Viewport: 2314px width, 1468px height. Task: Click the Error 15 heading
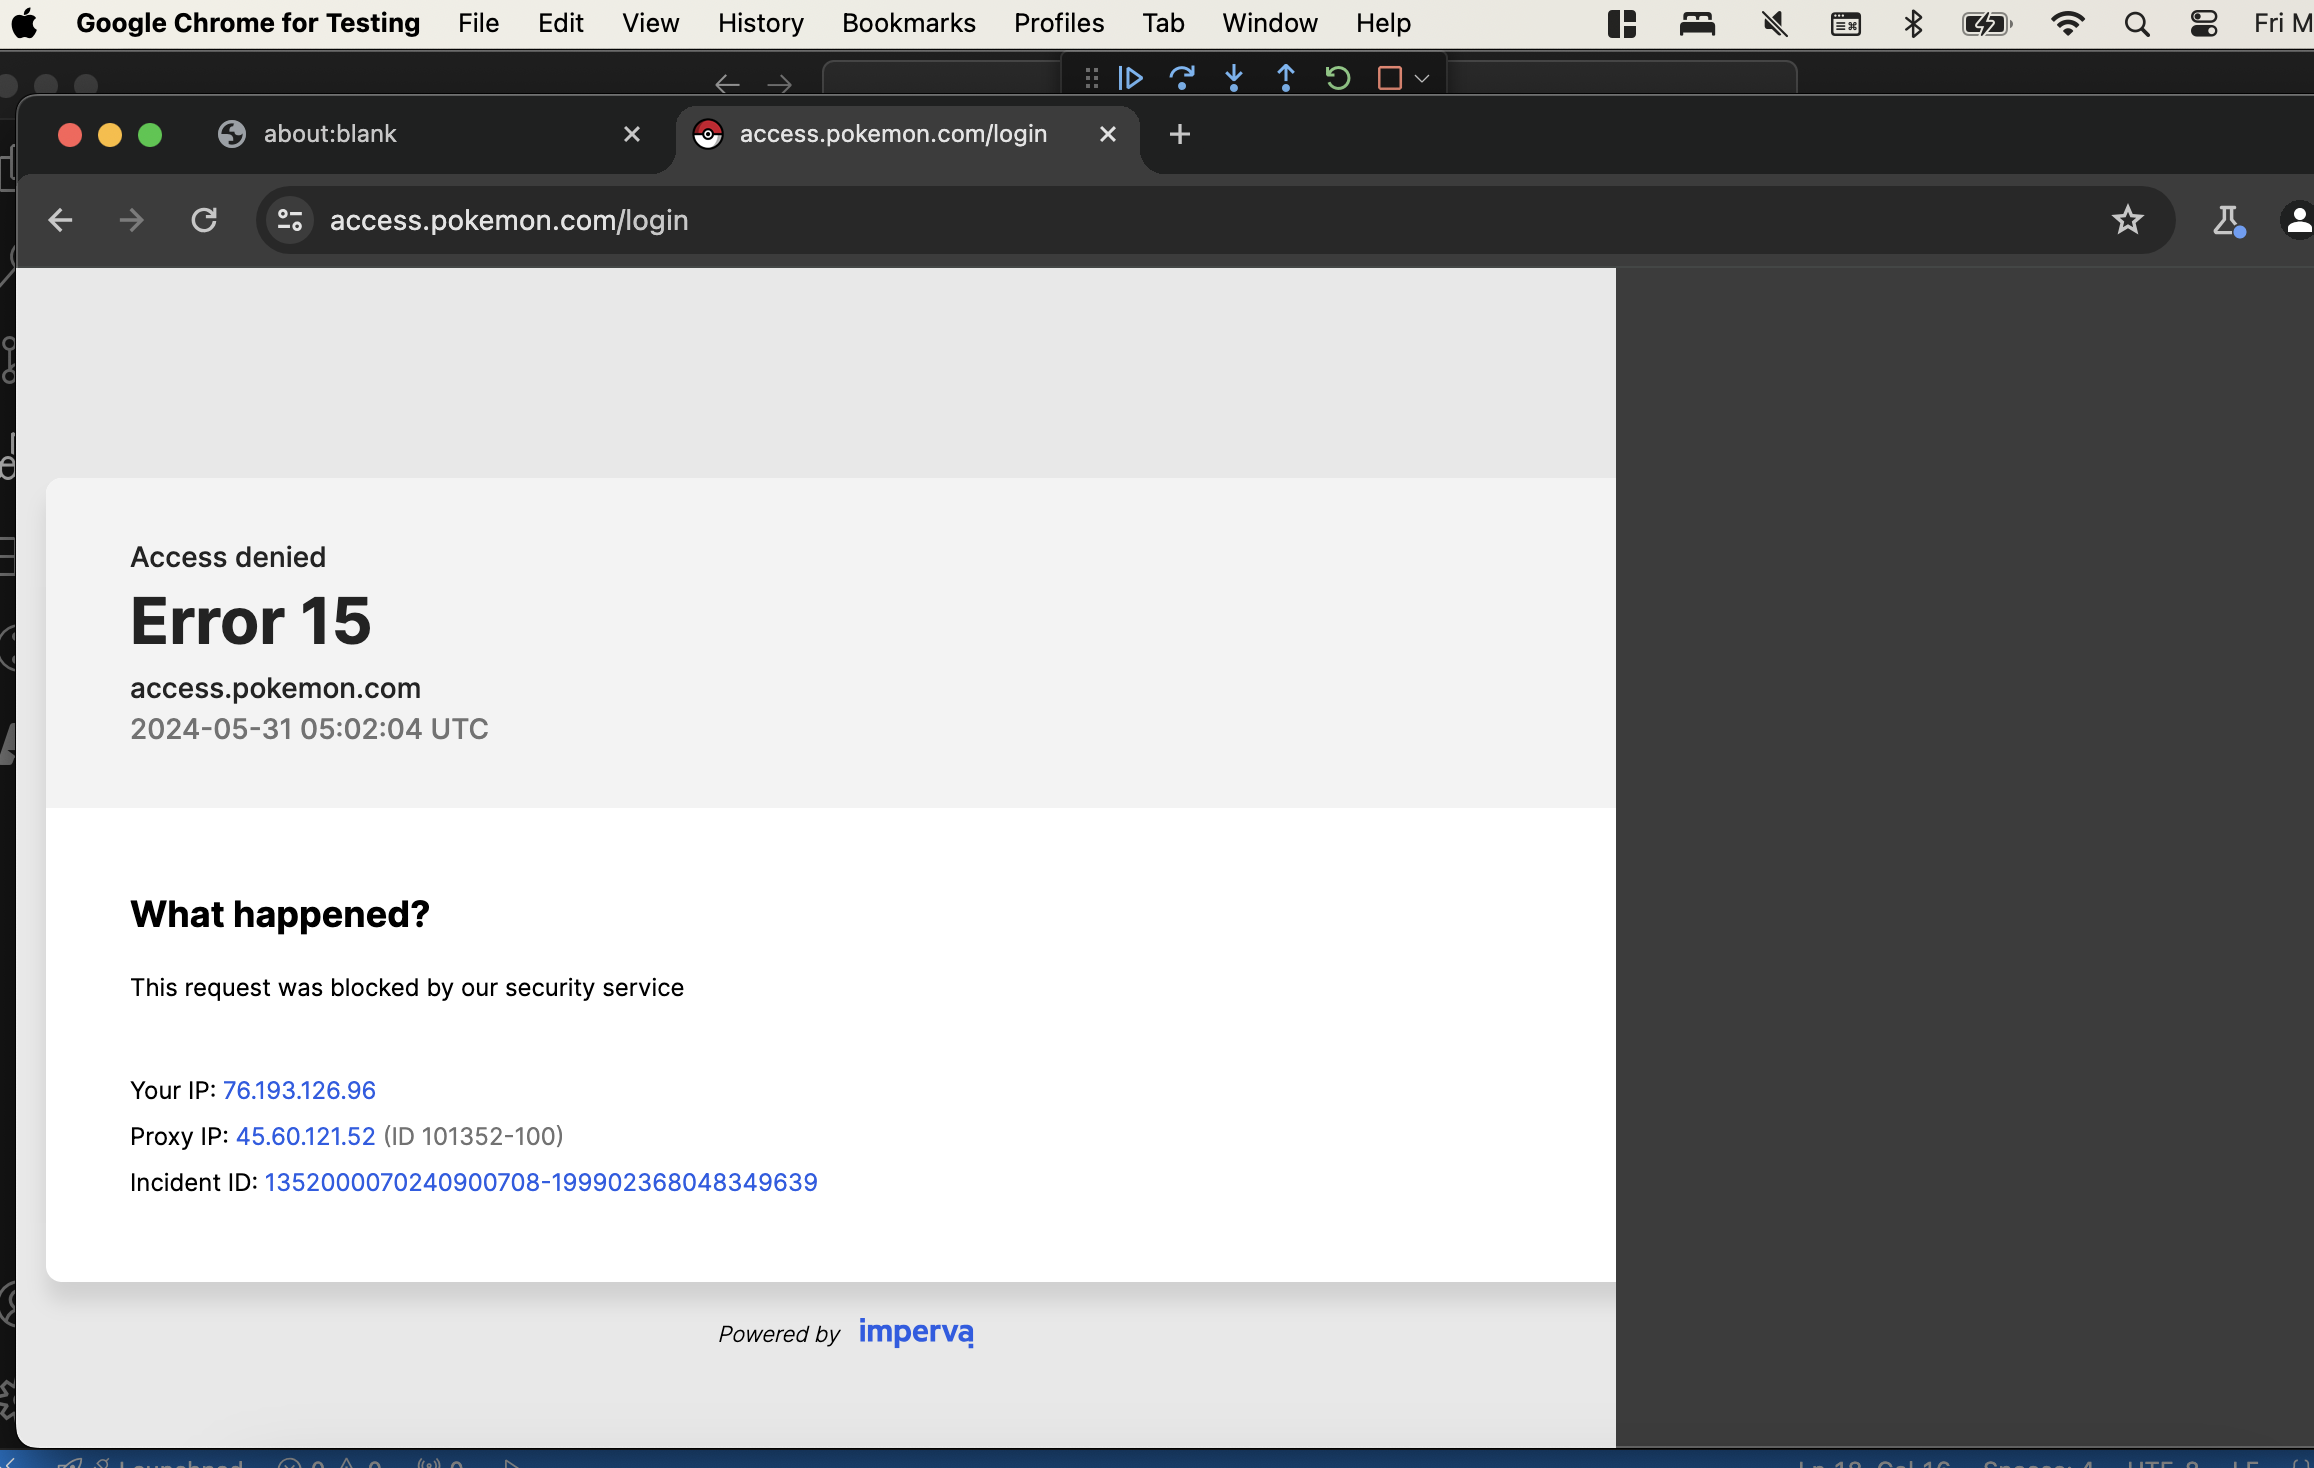coord(250,620)
